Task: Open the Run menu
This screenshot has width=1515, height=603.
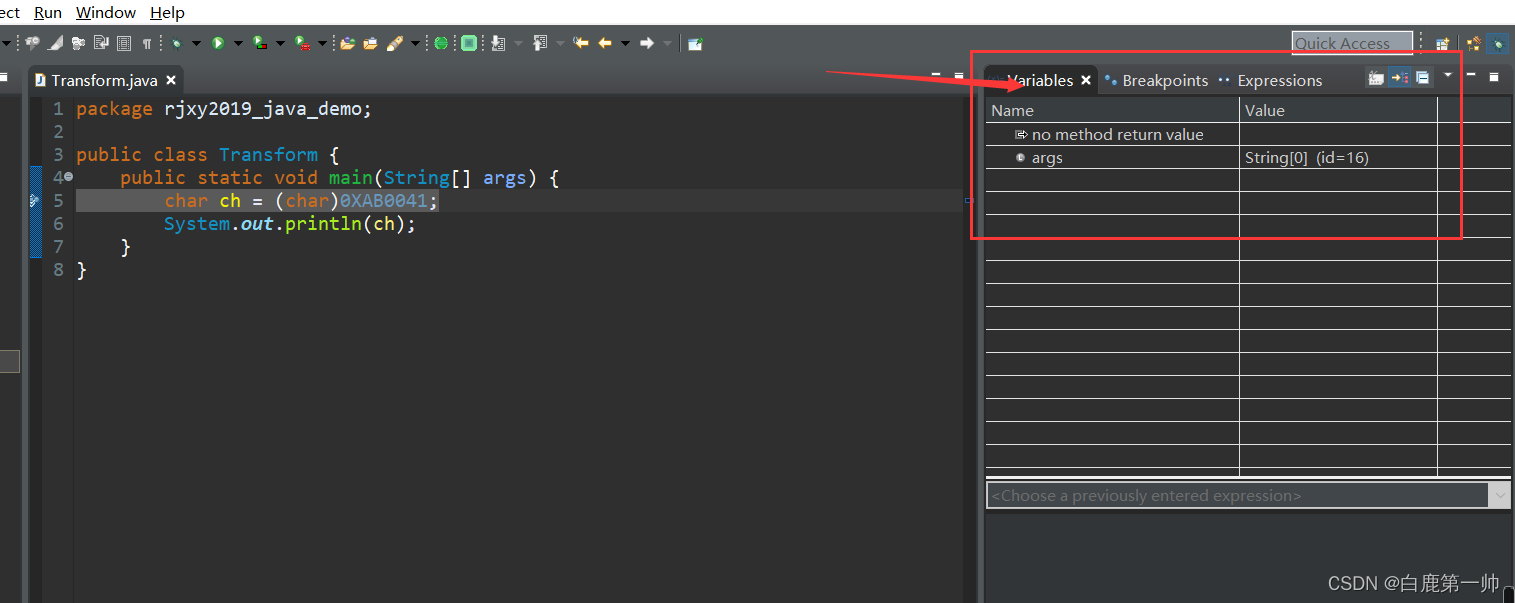Action: [x=48, y=13]
